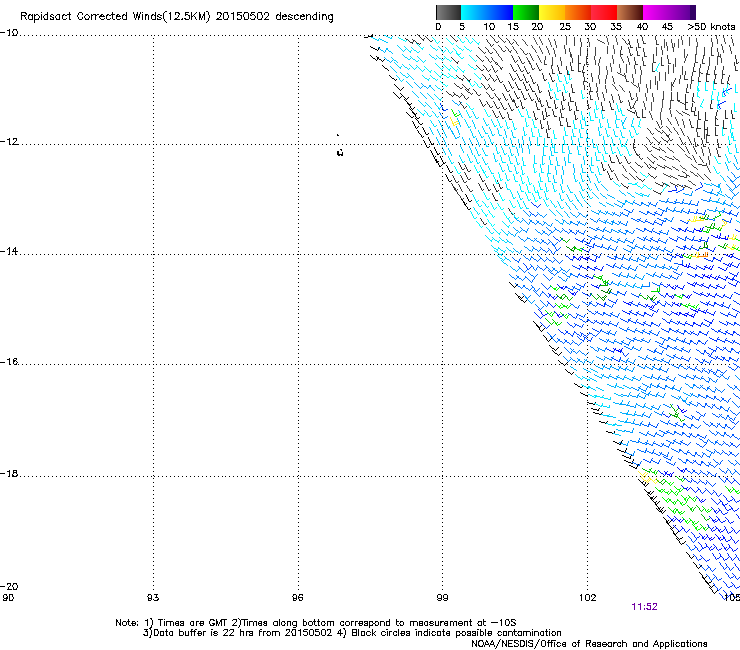Click the -14 latitude axis label
Screen dimensions: 740x650
tap(9, 251)
